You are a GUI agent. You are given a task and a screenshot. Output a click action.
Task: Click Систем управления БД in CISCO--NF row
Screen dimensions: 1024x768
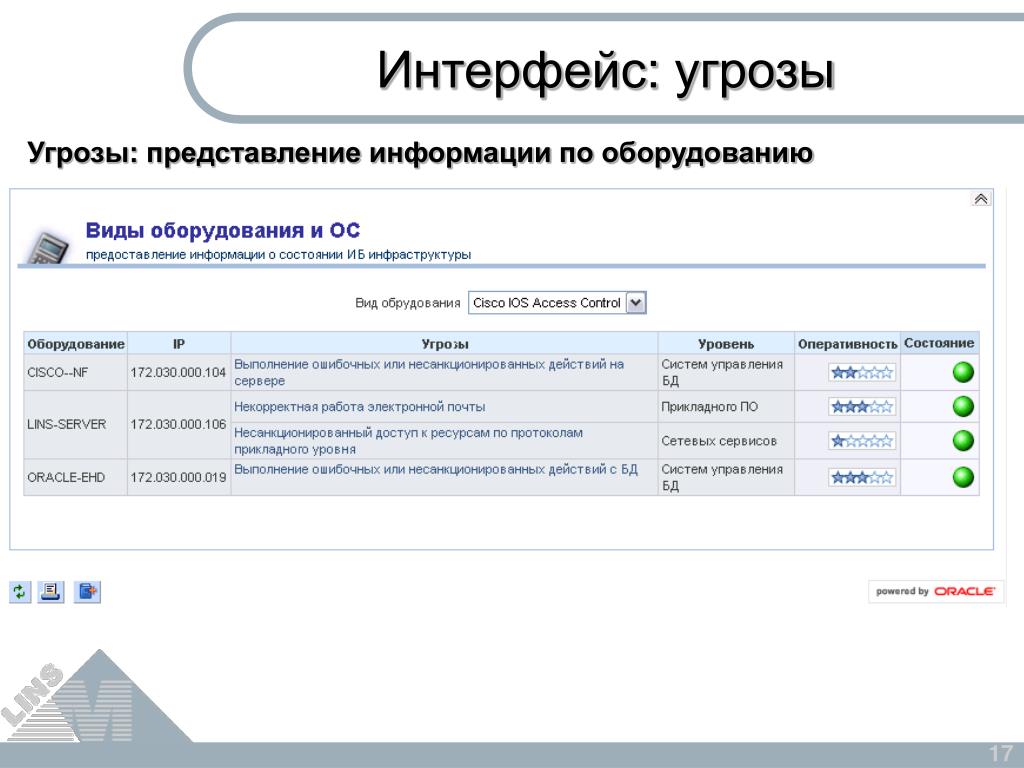click(x=726, y=372)
